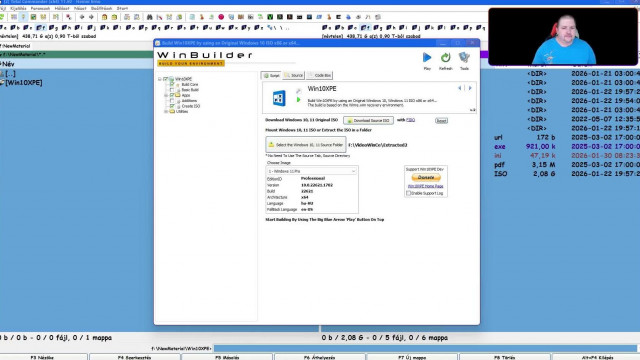Toggle the Win10XPE root checkbox in tree

coord(166,79)
